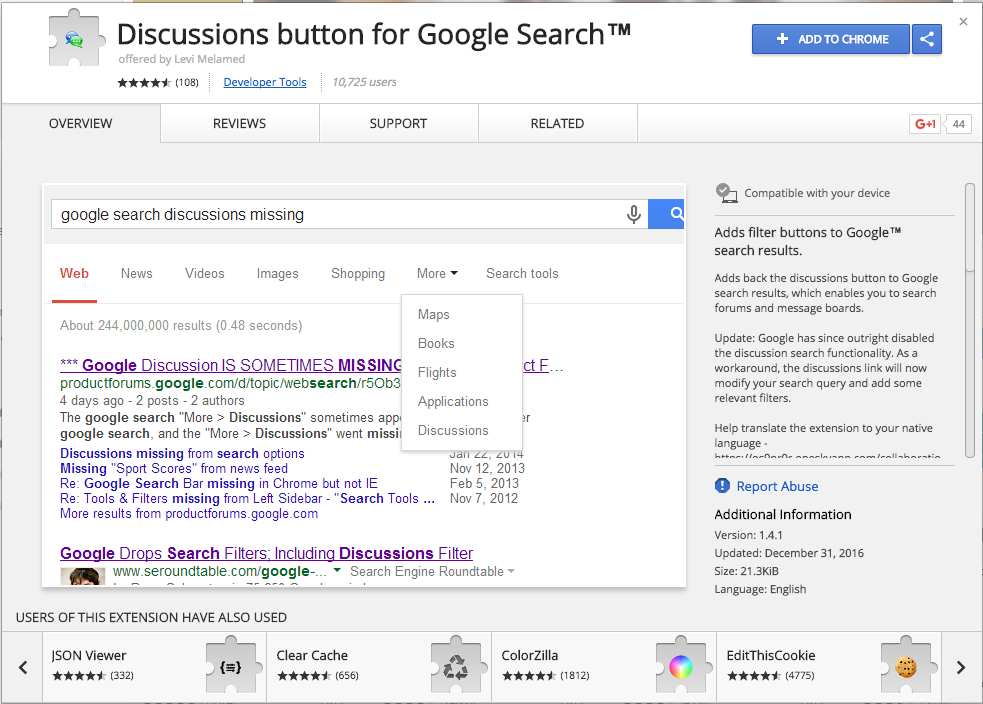Open the Developer Tools category link
Screen dimensions: 983x704
tap(265, 82)
